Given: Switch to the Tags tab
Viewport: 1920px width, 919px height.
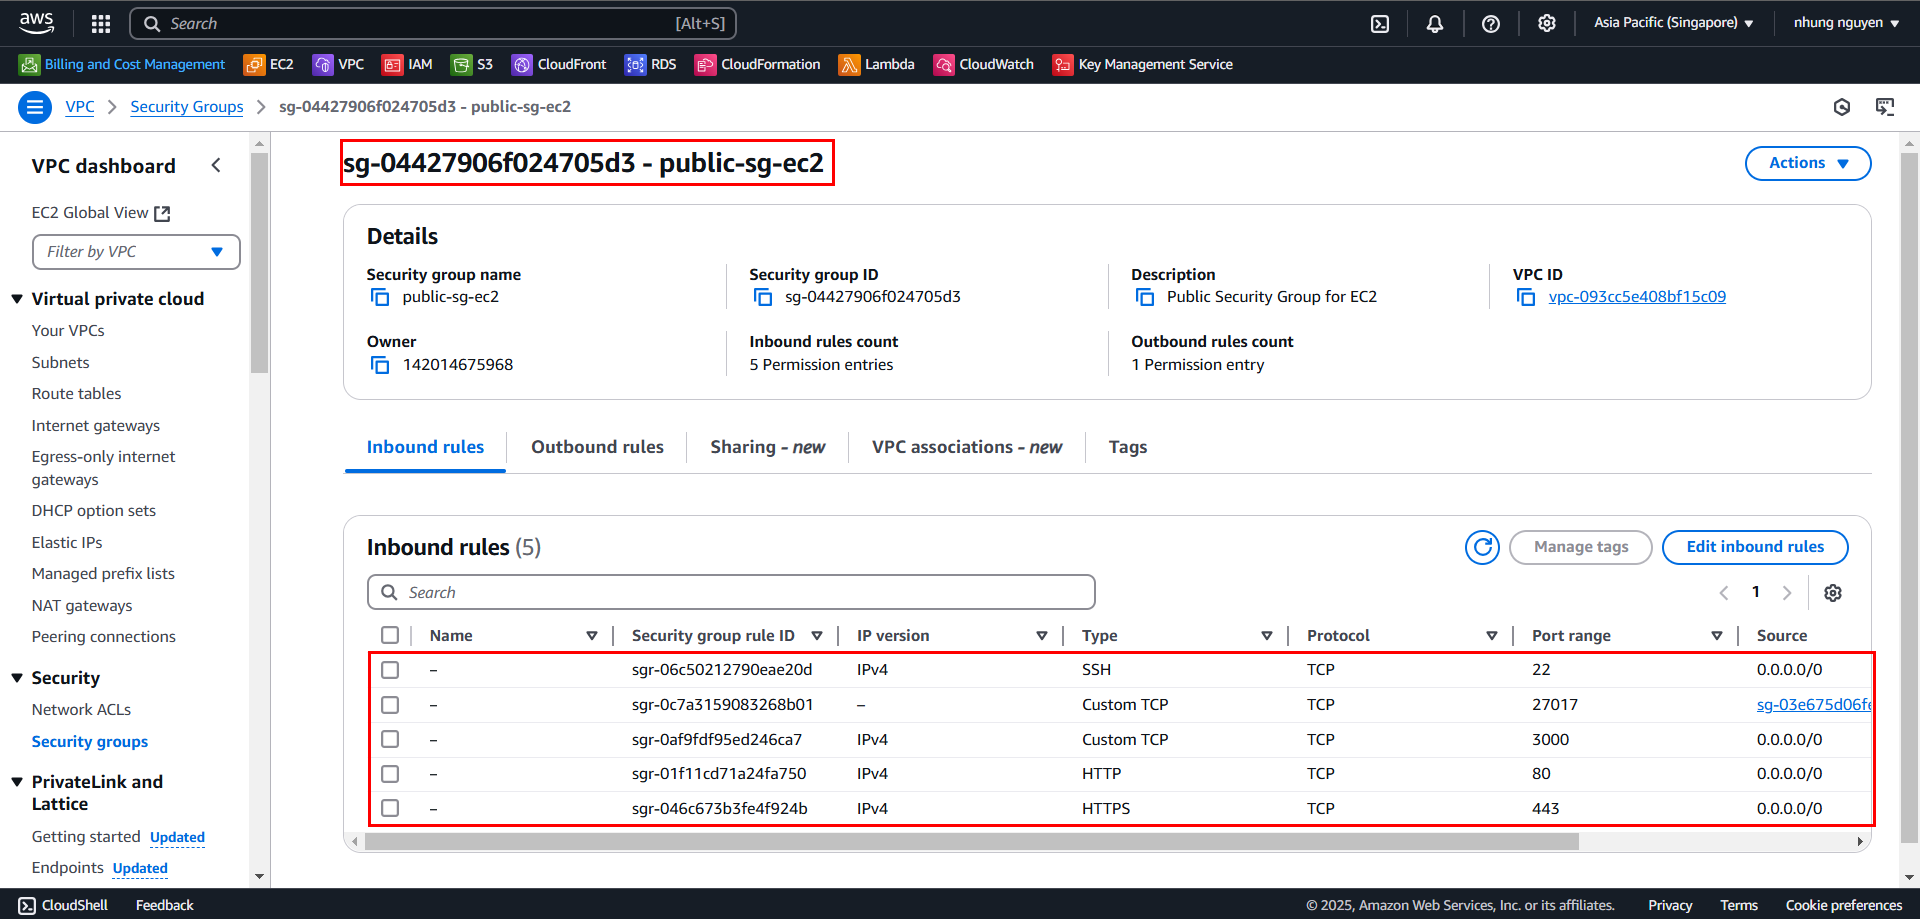Looking at the screenshot, I should [1128, 447].
